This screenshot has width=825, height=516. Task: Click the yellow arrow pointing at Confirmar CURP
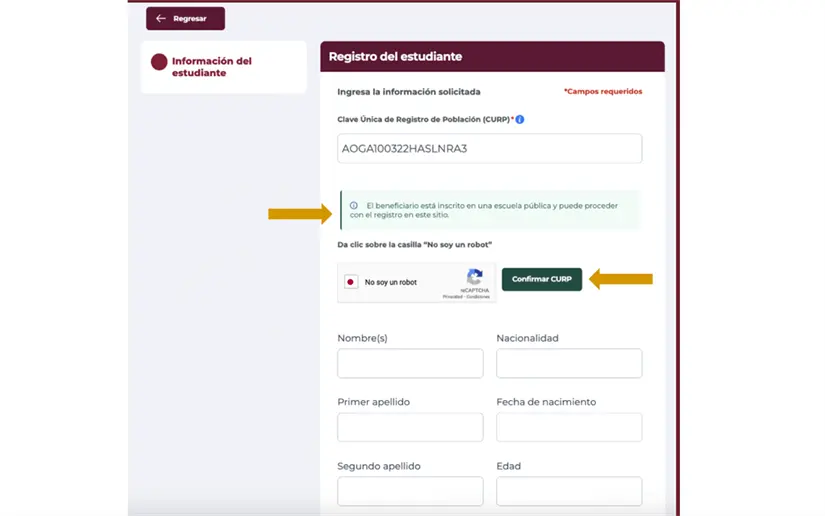click(x=620, y=279)
